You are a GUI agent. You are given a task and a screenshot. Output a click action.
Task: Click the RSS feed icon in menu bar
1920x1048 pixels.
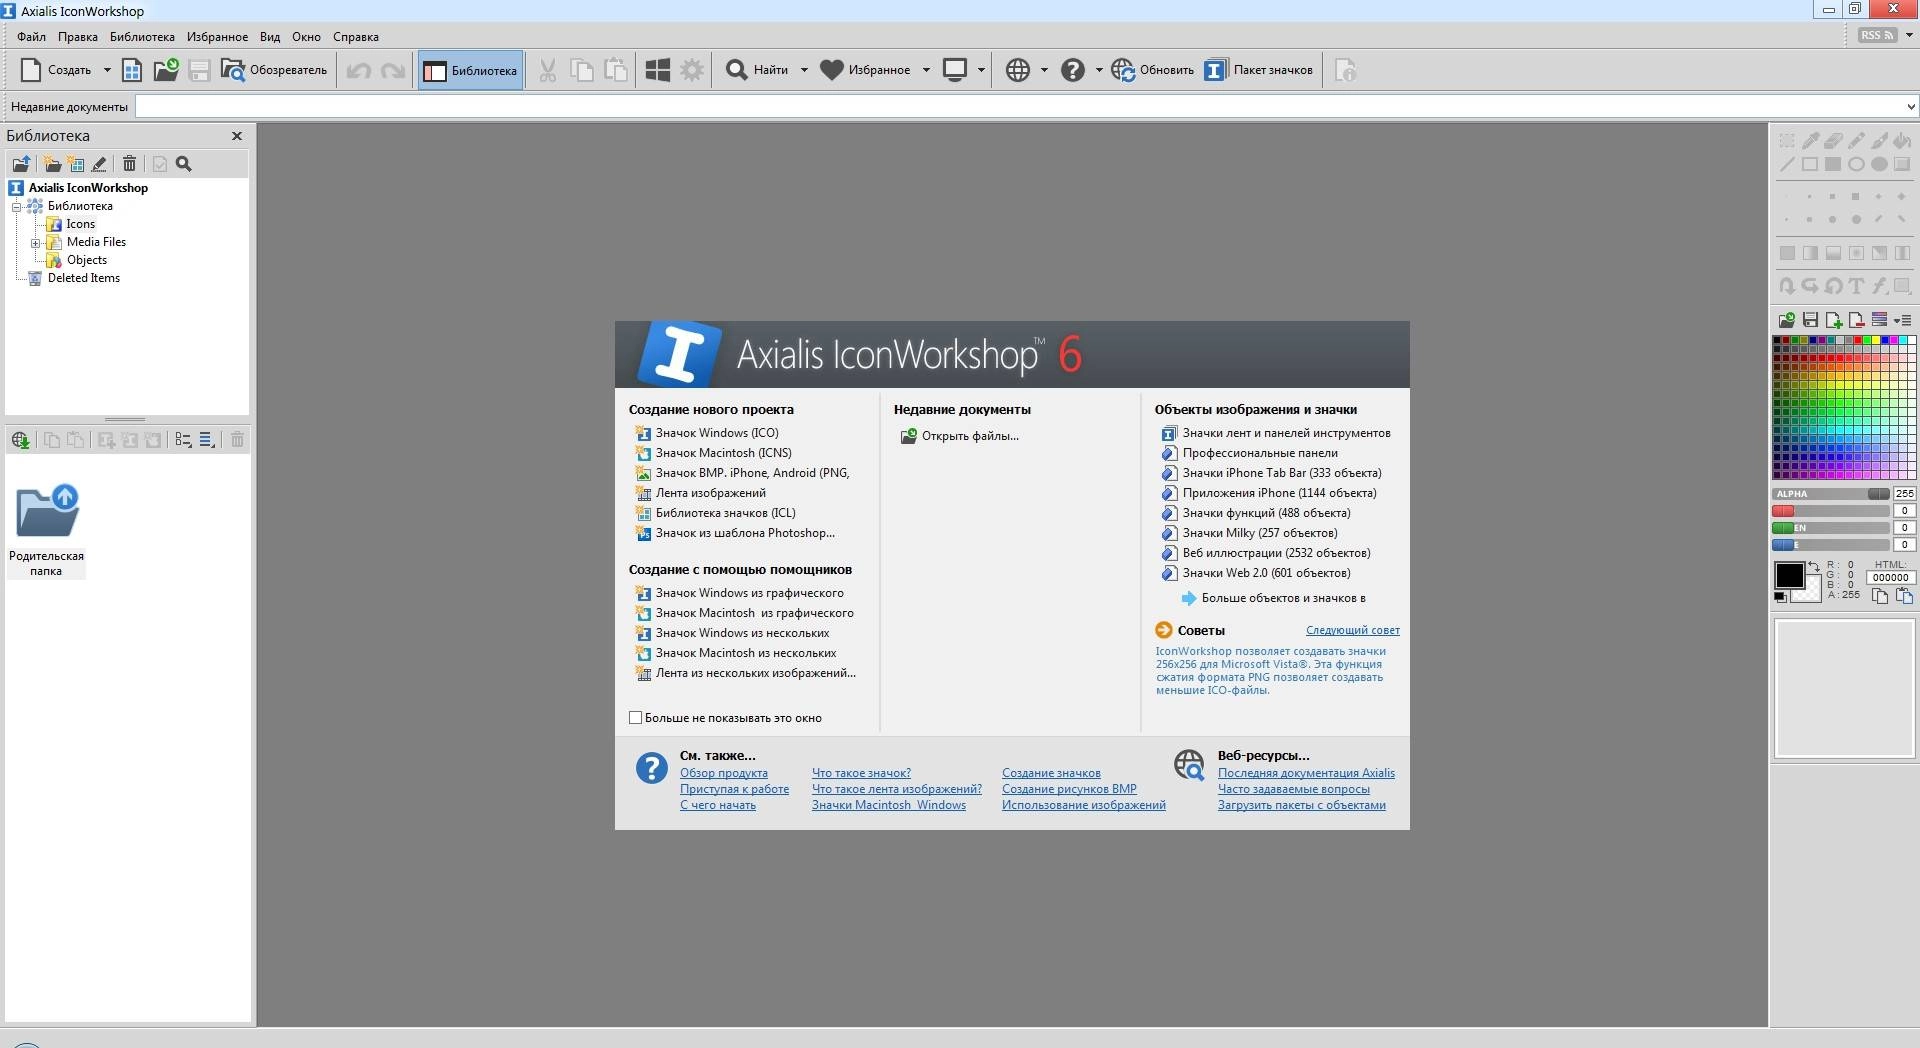(1877, 35)
